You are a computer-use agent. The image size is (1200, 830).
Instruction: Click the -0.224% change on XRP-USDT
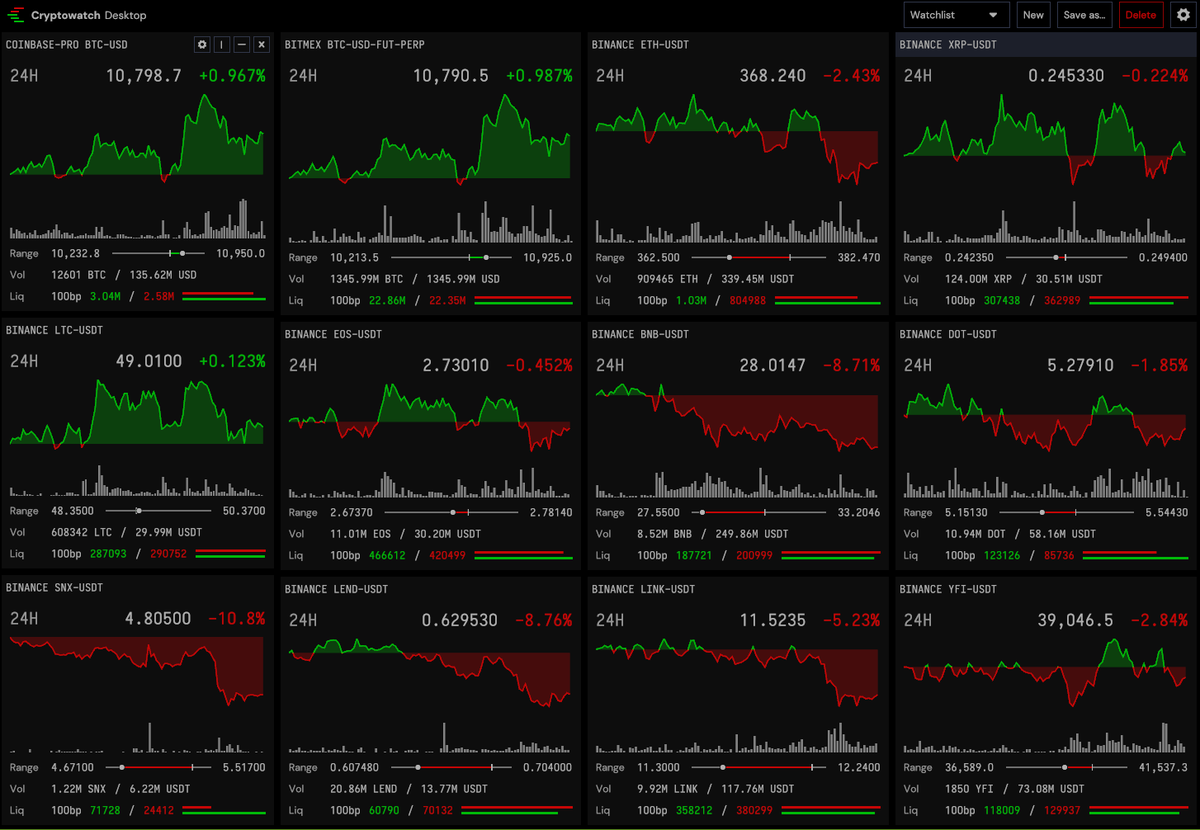coord(1154,76)
